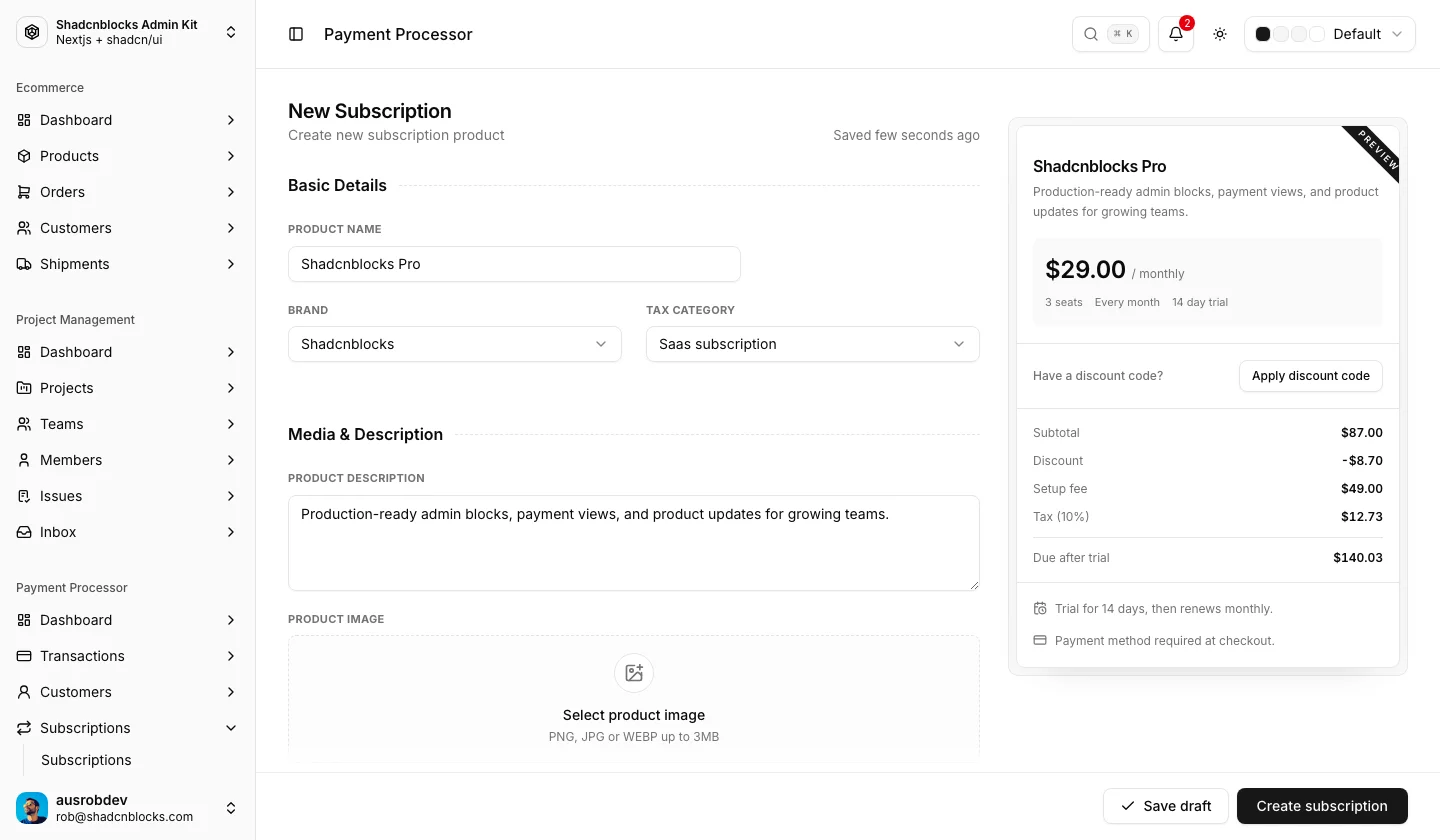Click the Teams icon
1440x840 pixels.
coord(24,424)
